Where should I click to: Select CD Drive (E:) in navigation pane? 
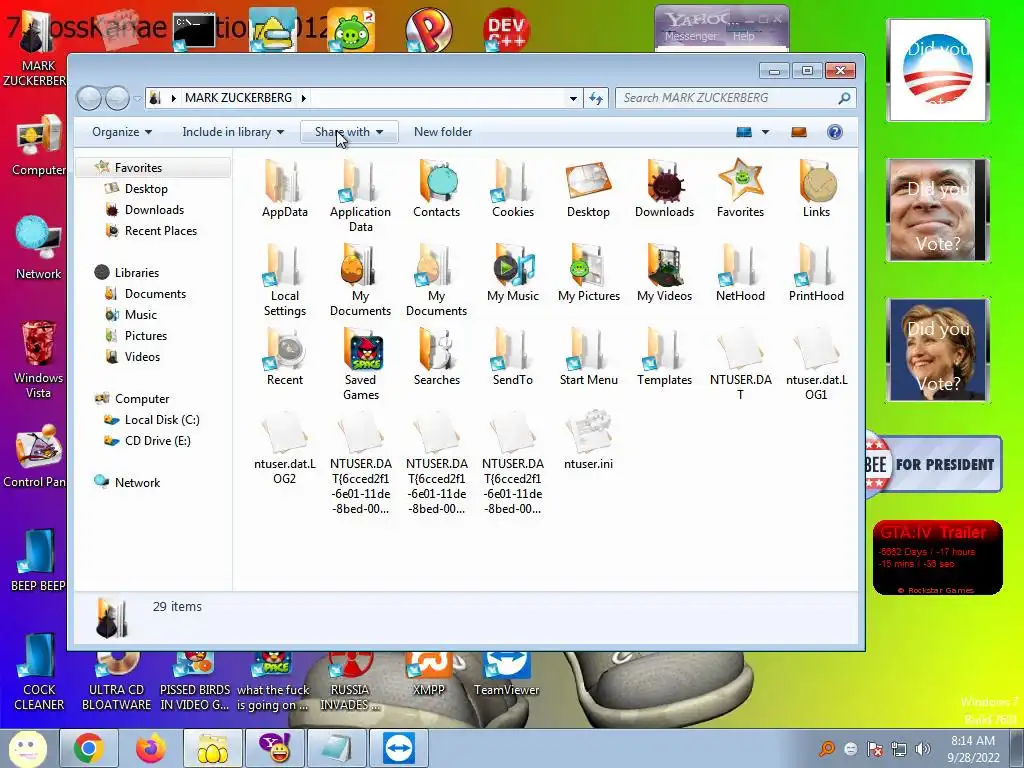pos(157,441)
